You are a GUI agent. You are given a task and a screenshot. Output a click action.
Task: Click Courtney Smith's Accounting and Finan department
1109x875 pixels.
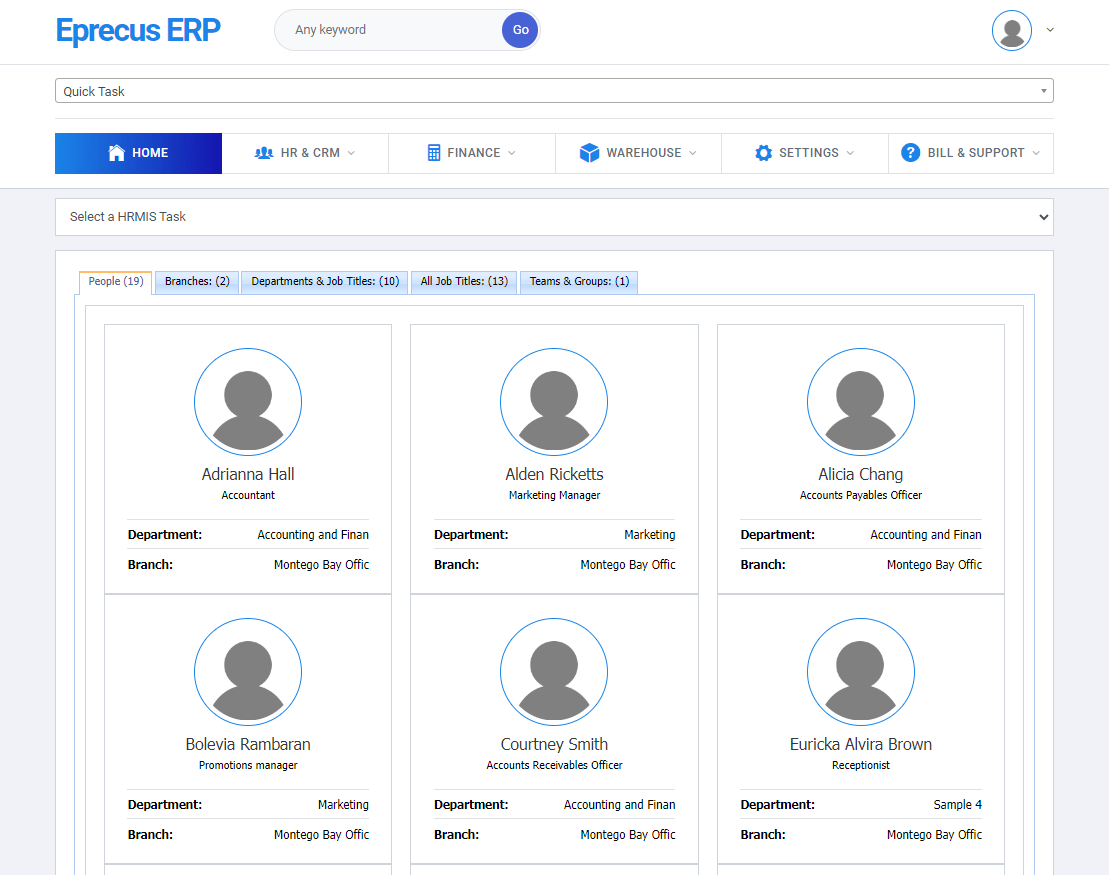coord(619,805)
